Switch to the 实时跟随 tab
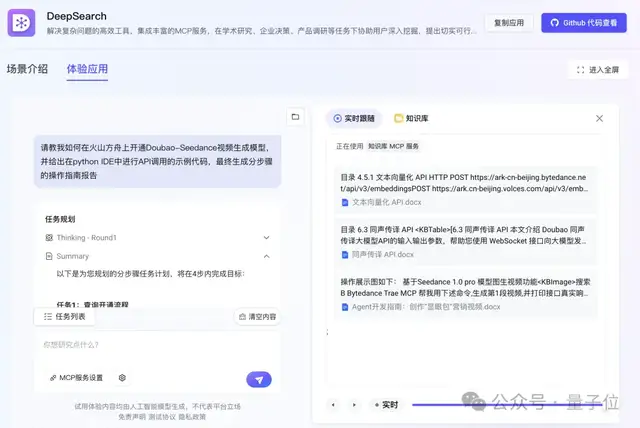Image resolution: width=640 pixels, height=428 pixels. tap(354, 118)
